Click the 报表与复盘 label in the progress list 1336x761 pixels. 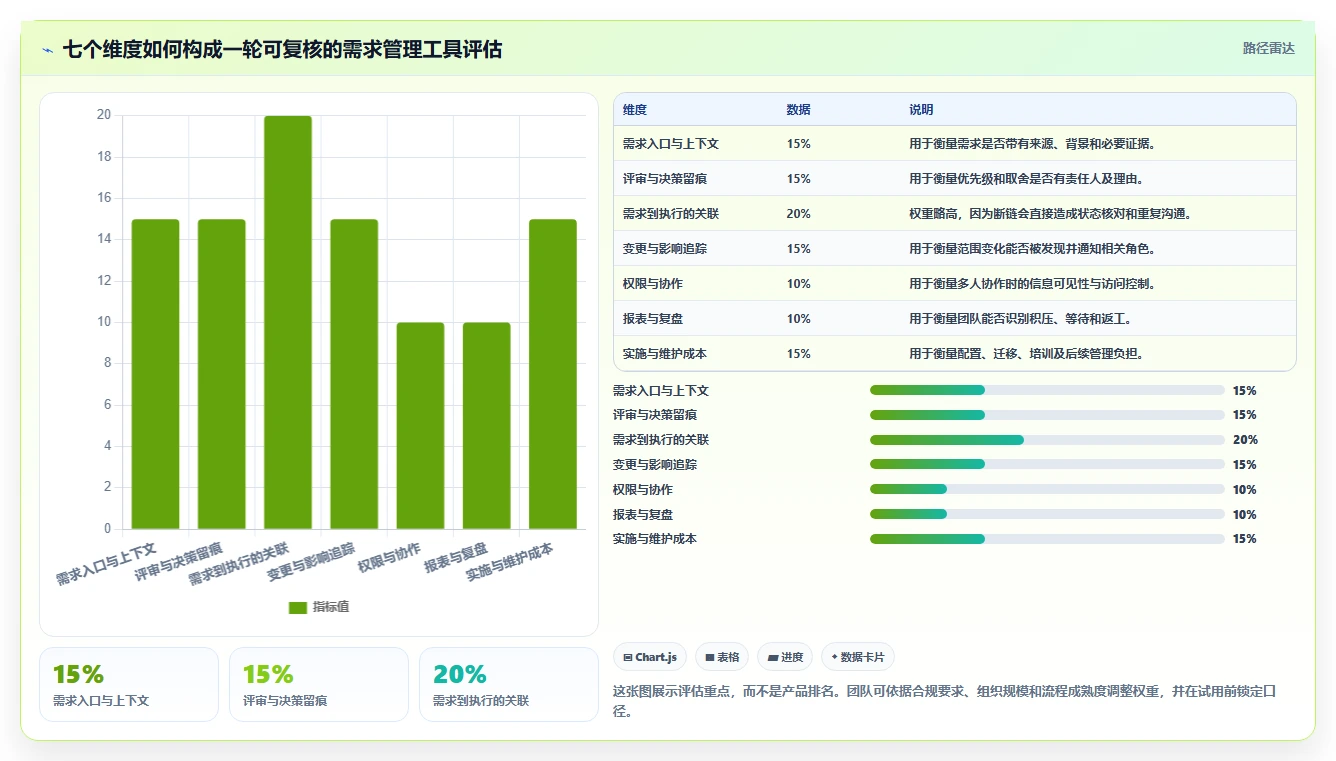[x=643, y=514]
